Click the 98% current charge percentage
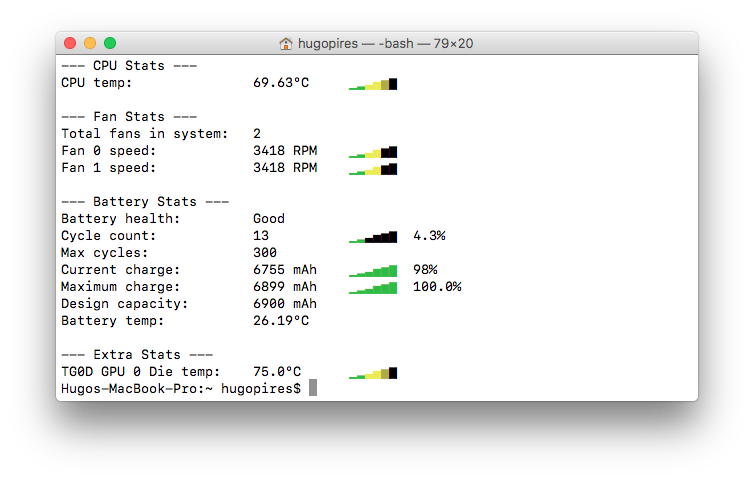Screen dimensions: 754x481 pyautogui.click(x=425, y=270)
